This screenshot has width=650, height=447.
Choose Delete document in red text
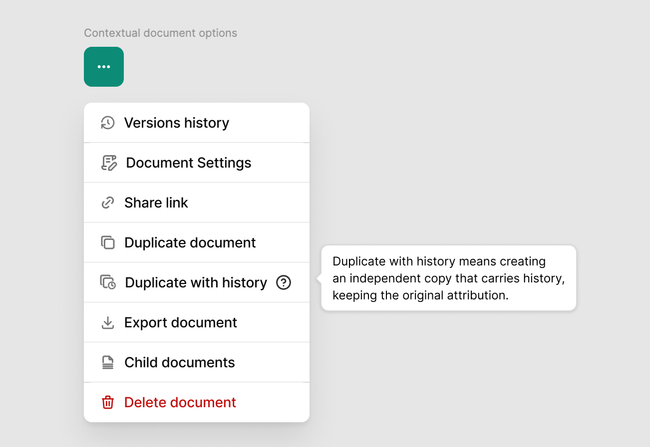[x=180, y=403]
